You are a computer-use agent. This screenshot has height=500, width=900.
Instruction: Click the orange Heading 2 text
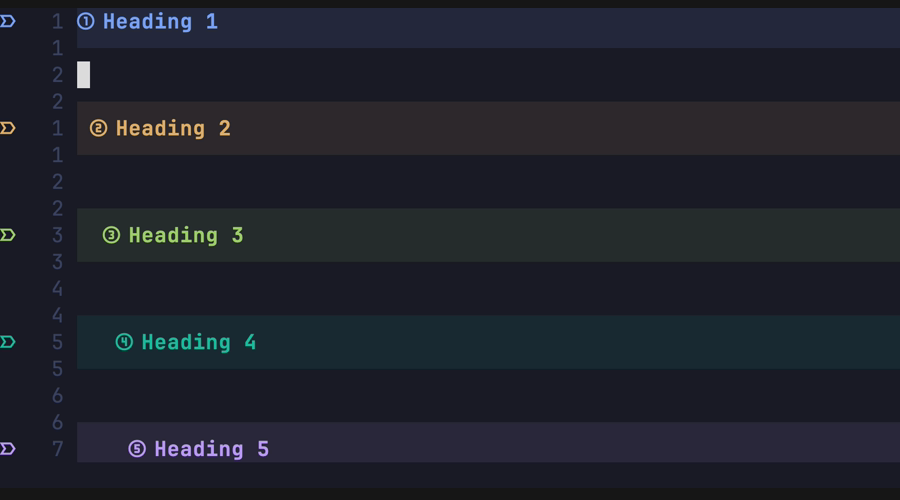coord(173,128)
